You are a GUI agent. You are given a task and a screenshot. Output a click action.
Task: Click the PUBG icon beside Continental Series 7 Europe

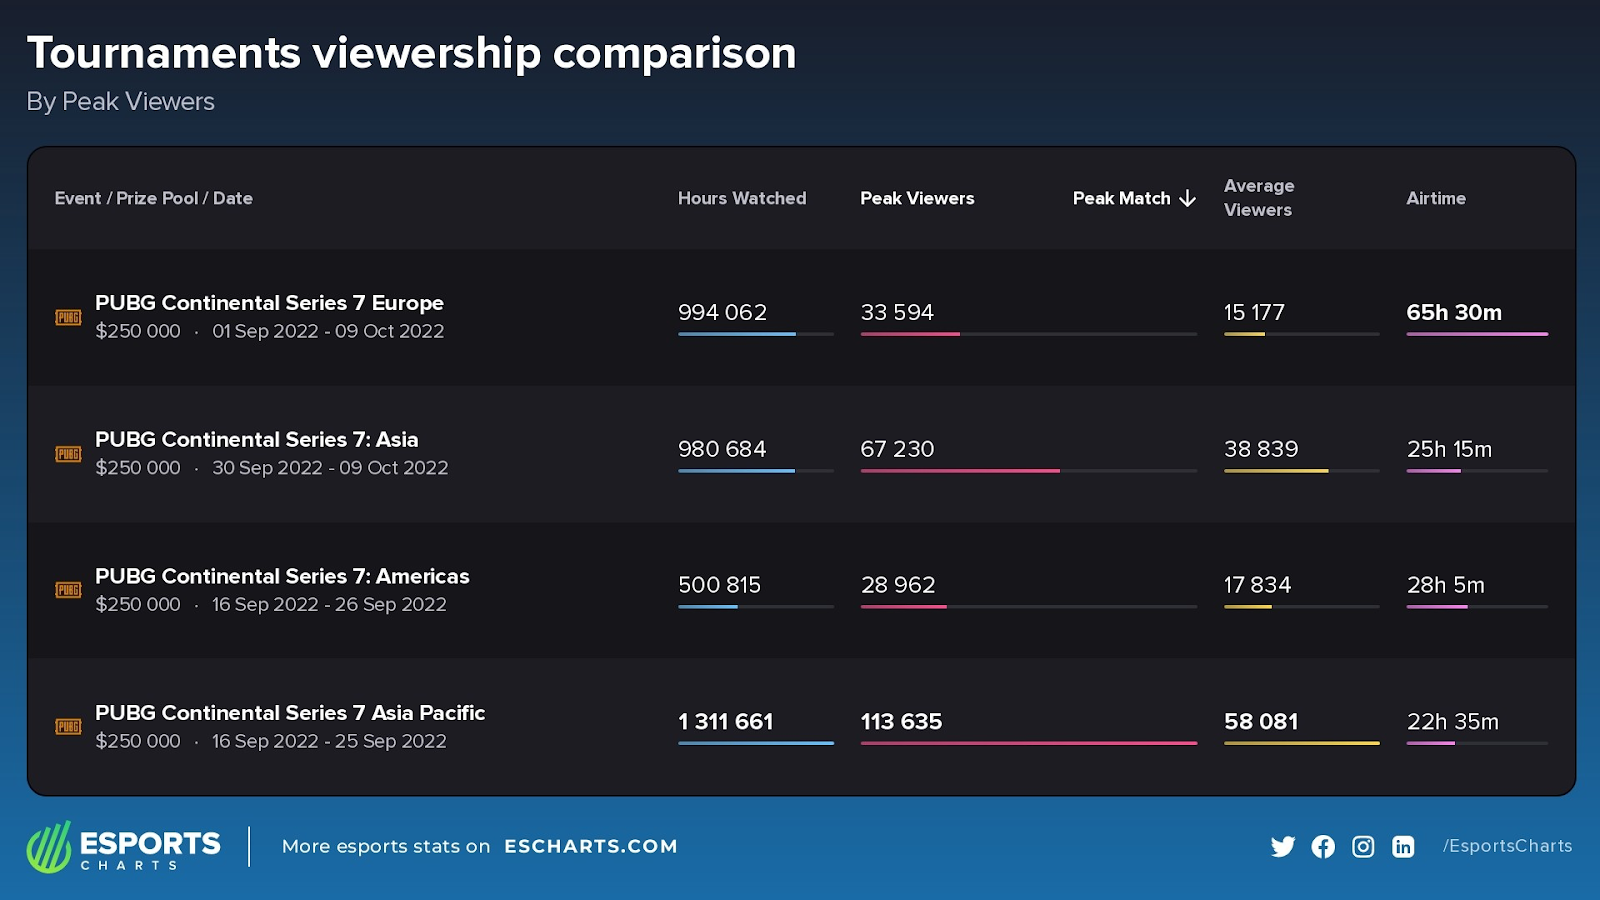point(68,318)
